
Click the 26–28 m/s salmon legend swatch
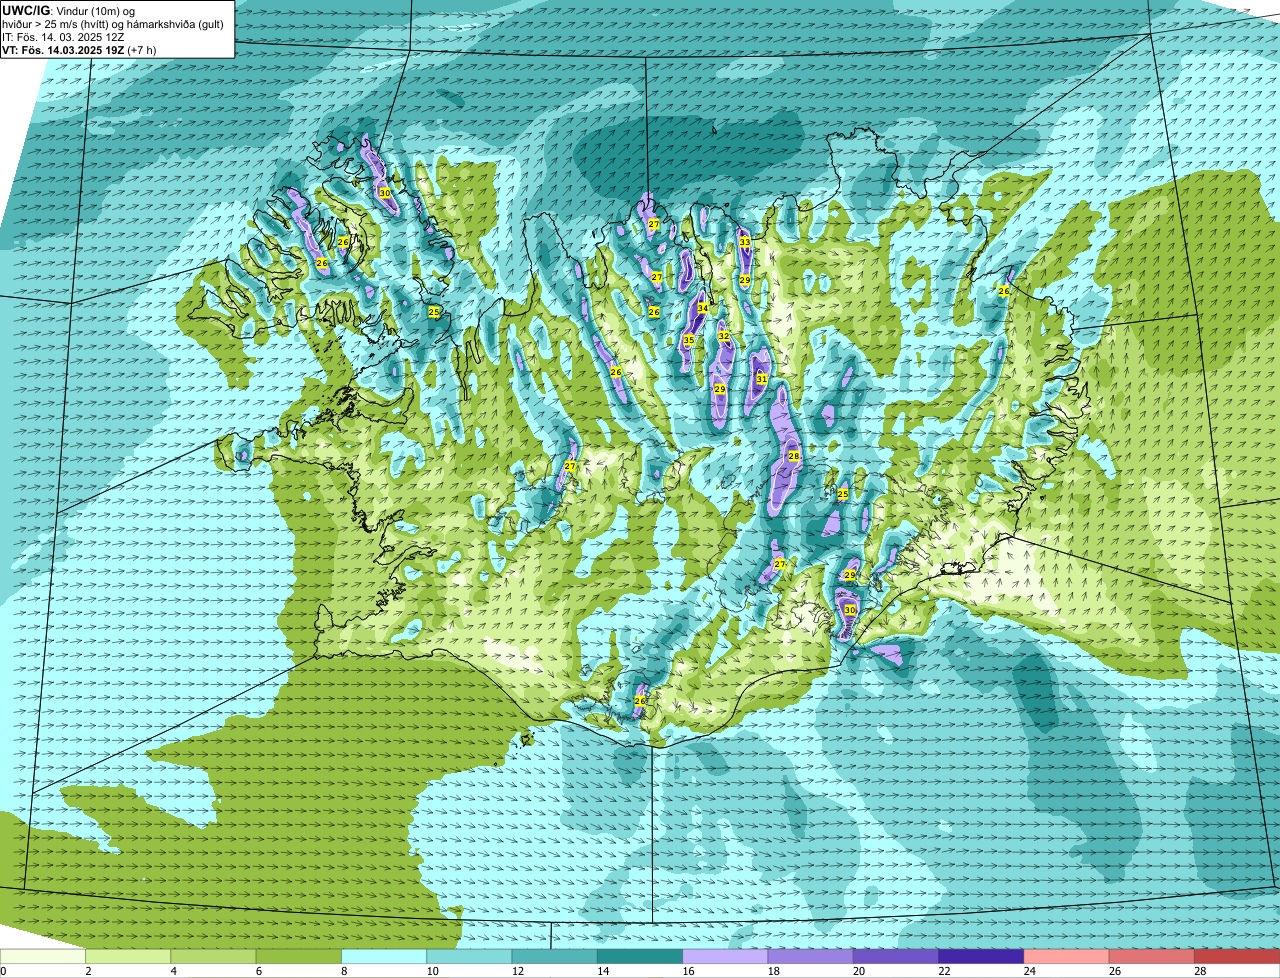click(1152, 956)
